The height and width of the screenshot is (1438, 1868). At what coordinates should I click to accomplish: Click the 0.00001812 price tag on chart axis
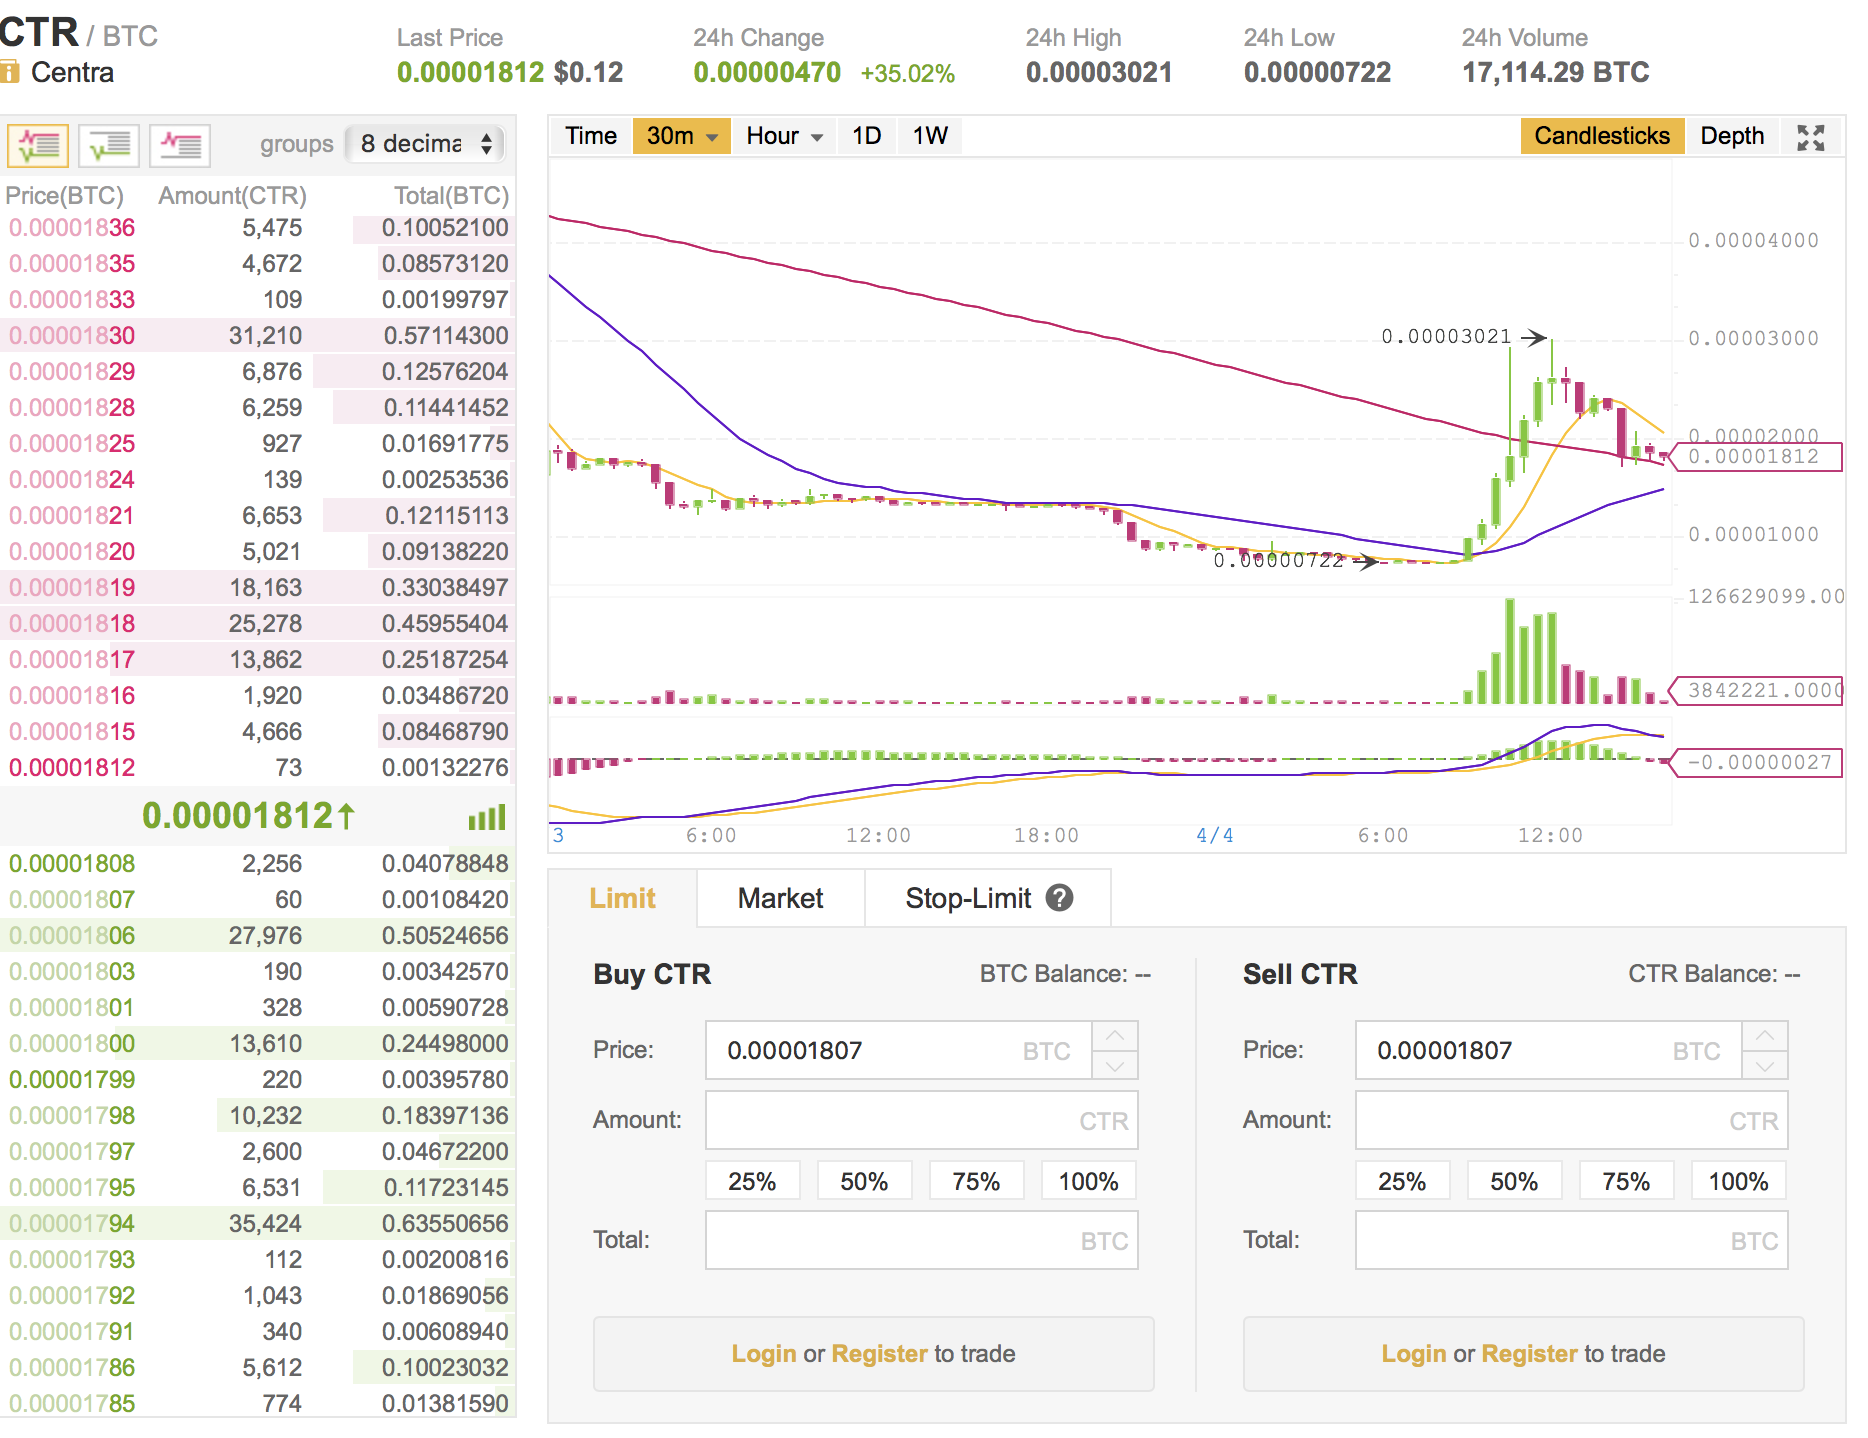click(x=1757, y=457)
